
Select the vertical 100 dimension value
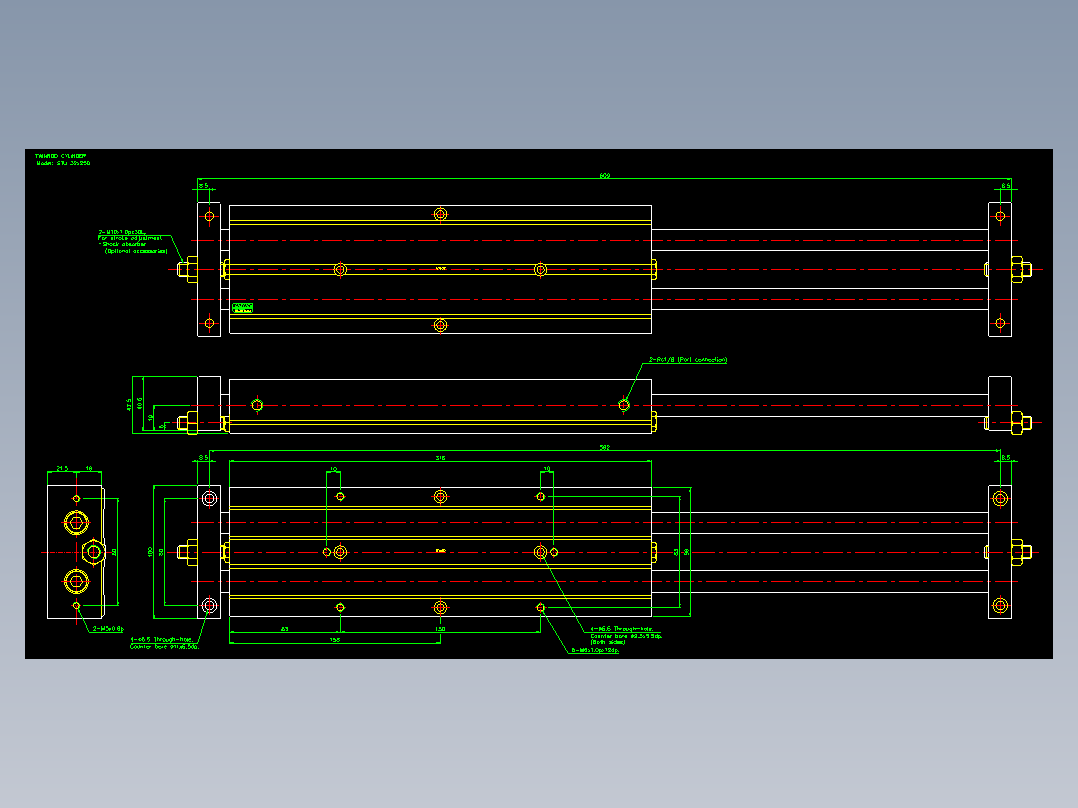[150, 552]
